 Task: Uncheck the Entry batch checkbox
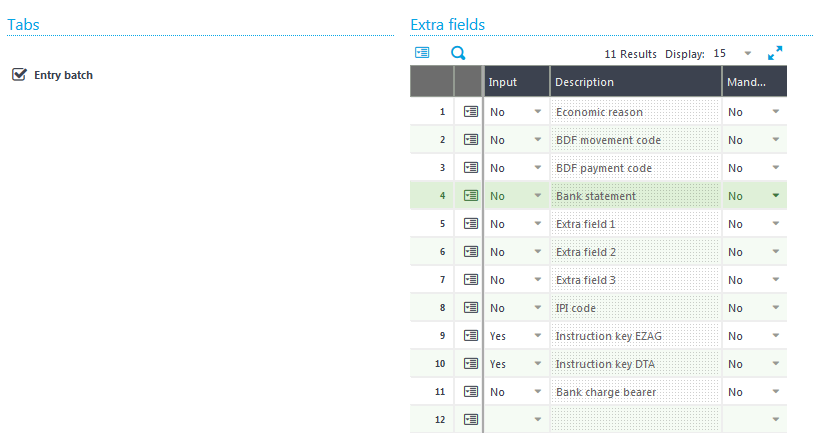(19, 75)
